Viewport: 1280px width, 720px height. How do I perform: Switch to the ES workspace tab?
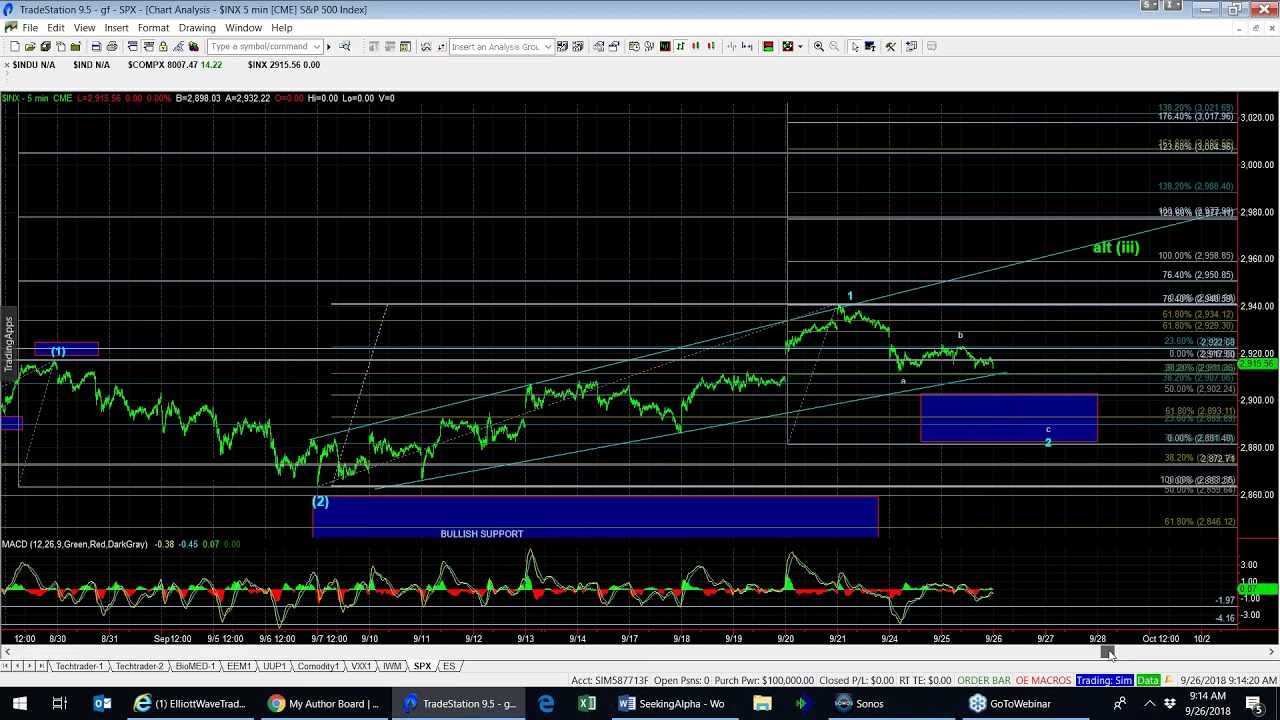[x=449, y=666]
